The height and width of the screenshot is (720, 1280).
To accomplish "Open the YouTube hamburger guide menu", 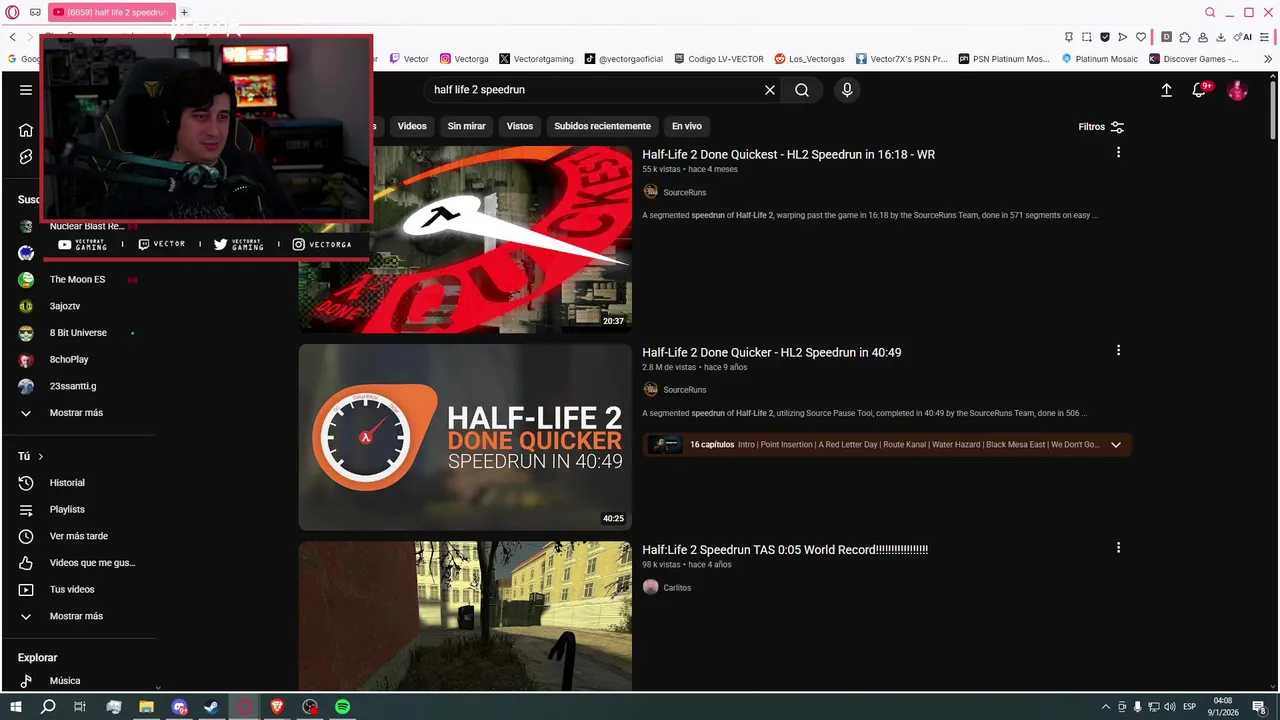I will tap(26, 90).
